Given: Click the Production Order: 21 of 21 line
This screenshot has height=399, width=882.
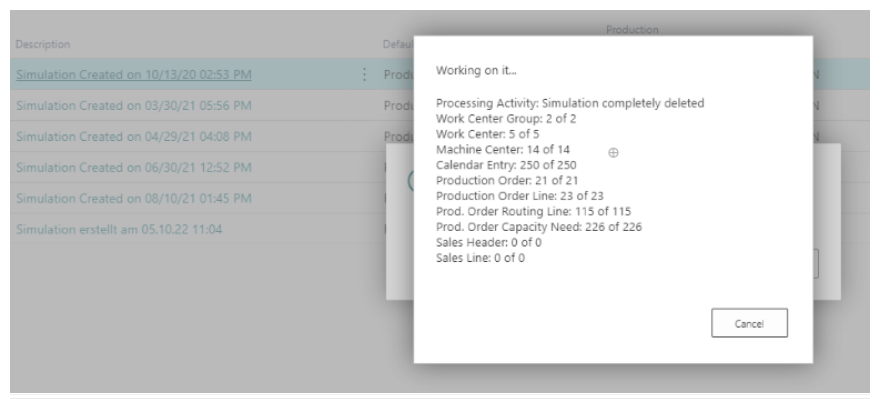Looking at the screenshot, I should coord(507,181).
